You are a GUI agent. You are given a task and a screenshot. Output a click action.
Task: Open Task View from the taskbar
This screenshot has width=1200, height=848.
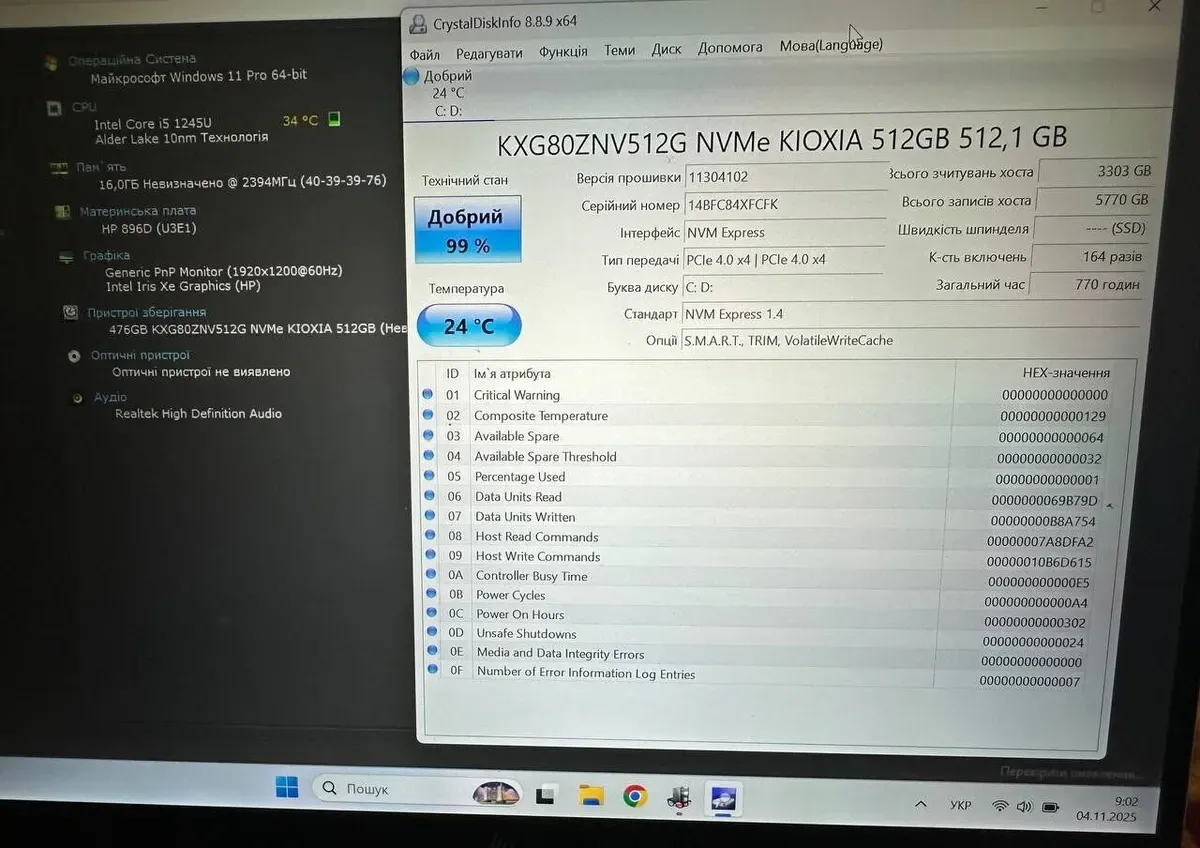point(545,796)
